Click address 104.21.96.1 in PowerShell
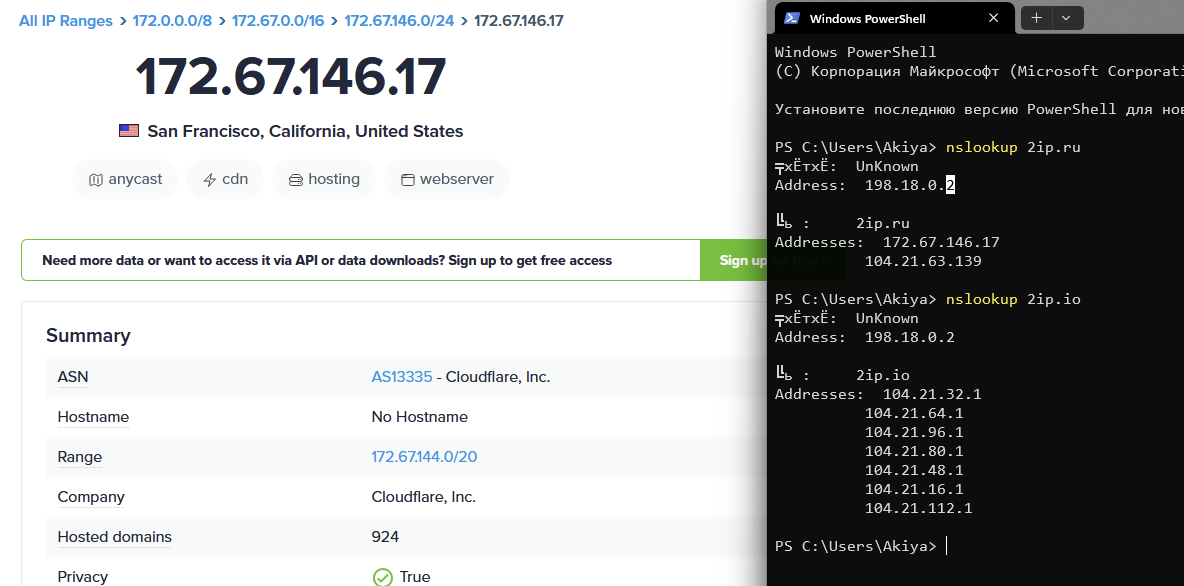 [x=914, y=433]
